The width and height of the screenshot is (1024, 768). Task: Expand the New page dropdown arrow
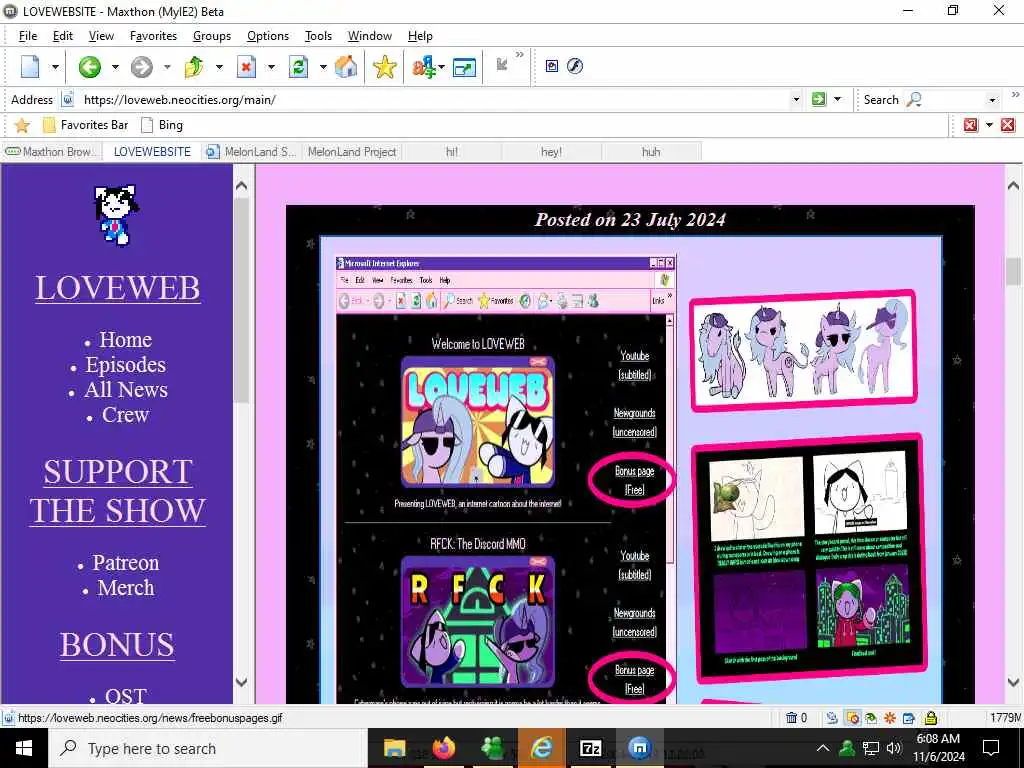[x=56, y=67]
